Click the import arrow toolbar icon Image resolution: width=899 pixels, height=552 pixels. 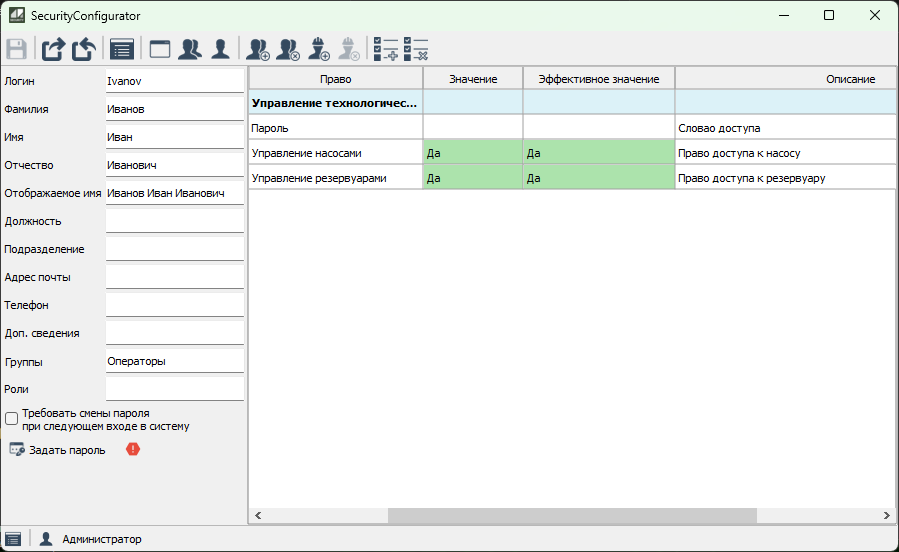click(83, 48)
